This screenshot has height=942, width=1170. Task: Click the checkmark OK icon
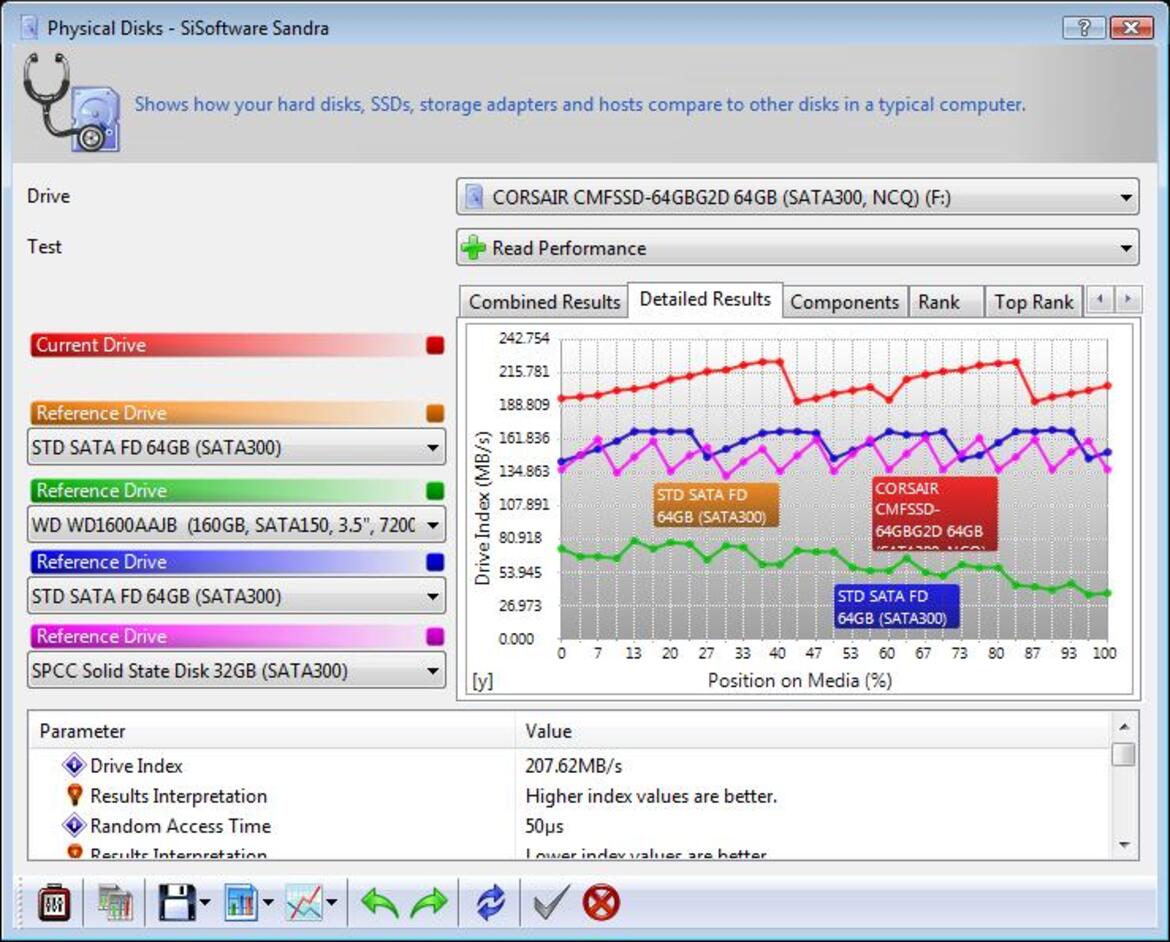pos(551,902)
